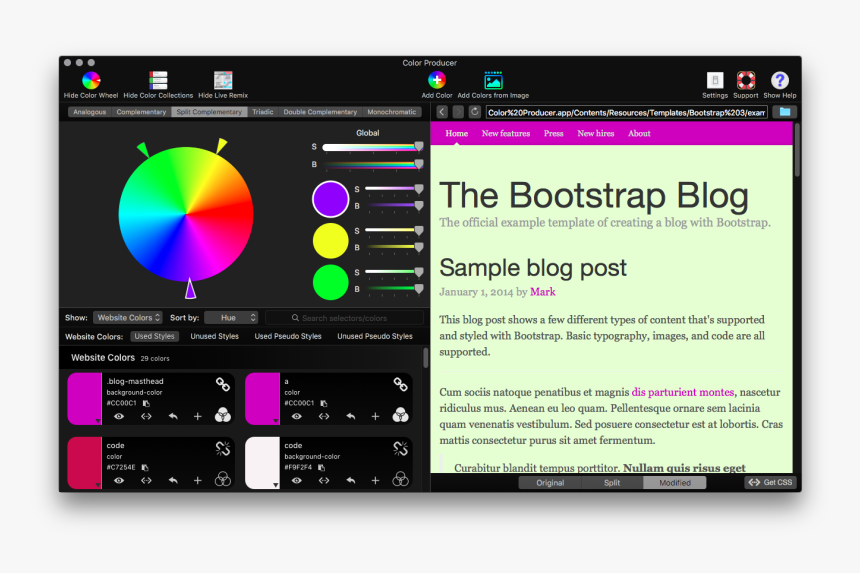Click Hide Color Collections icon

[158, 81]
